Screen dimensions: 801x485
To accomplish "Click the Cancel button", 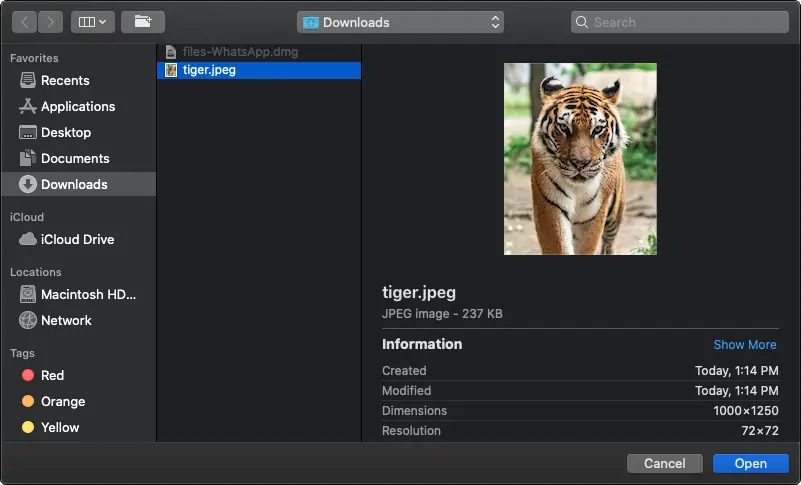I will [665, 464].
